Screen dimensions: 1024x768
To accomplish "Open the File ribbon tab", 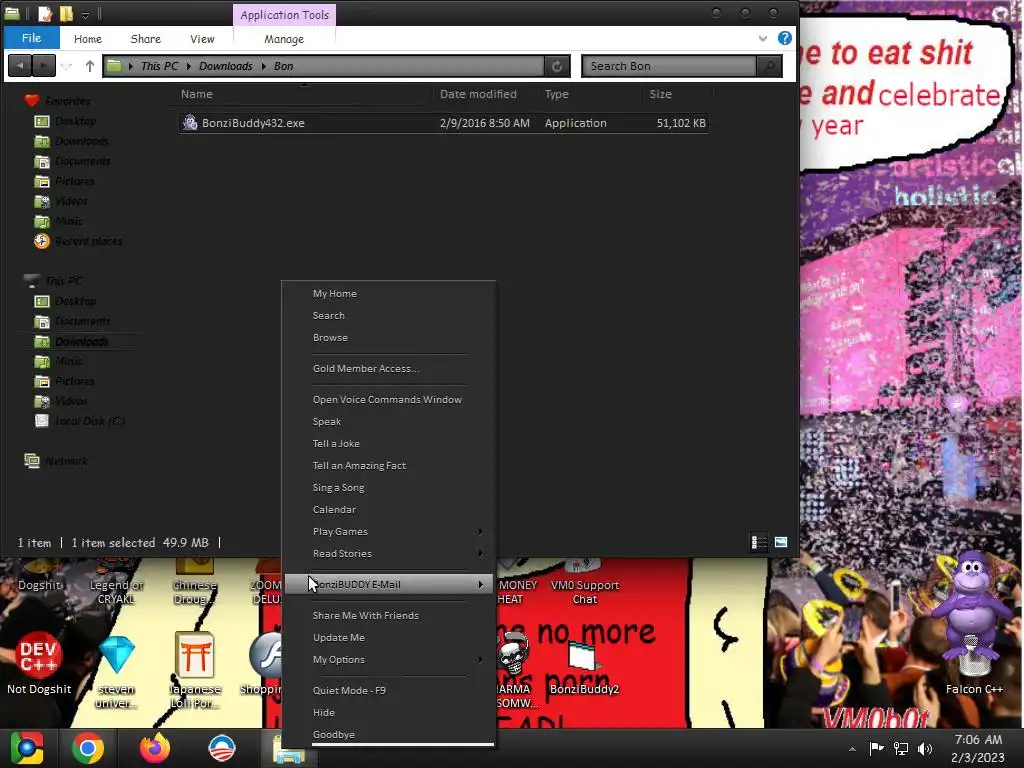I will [31, 38].
